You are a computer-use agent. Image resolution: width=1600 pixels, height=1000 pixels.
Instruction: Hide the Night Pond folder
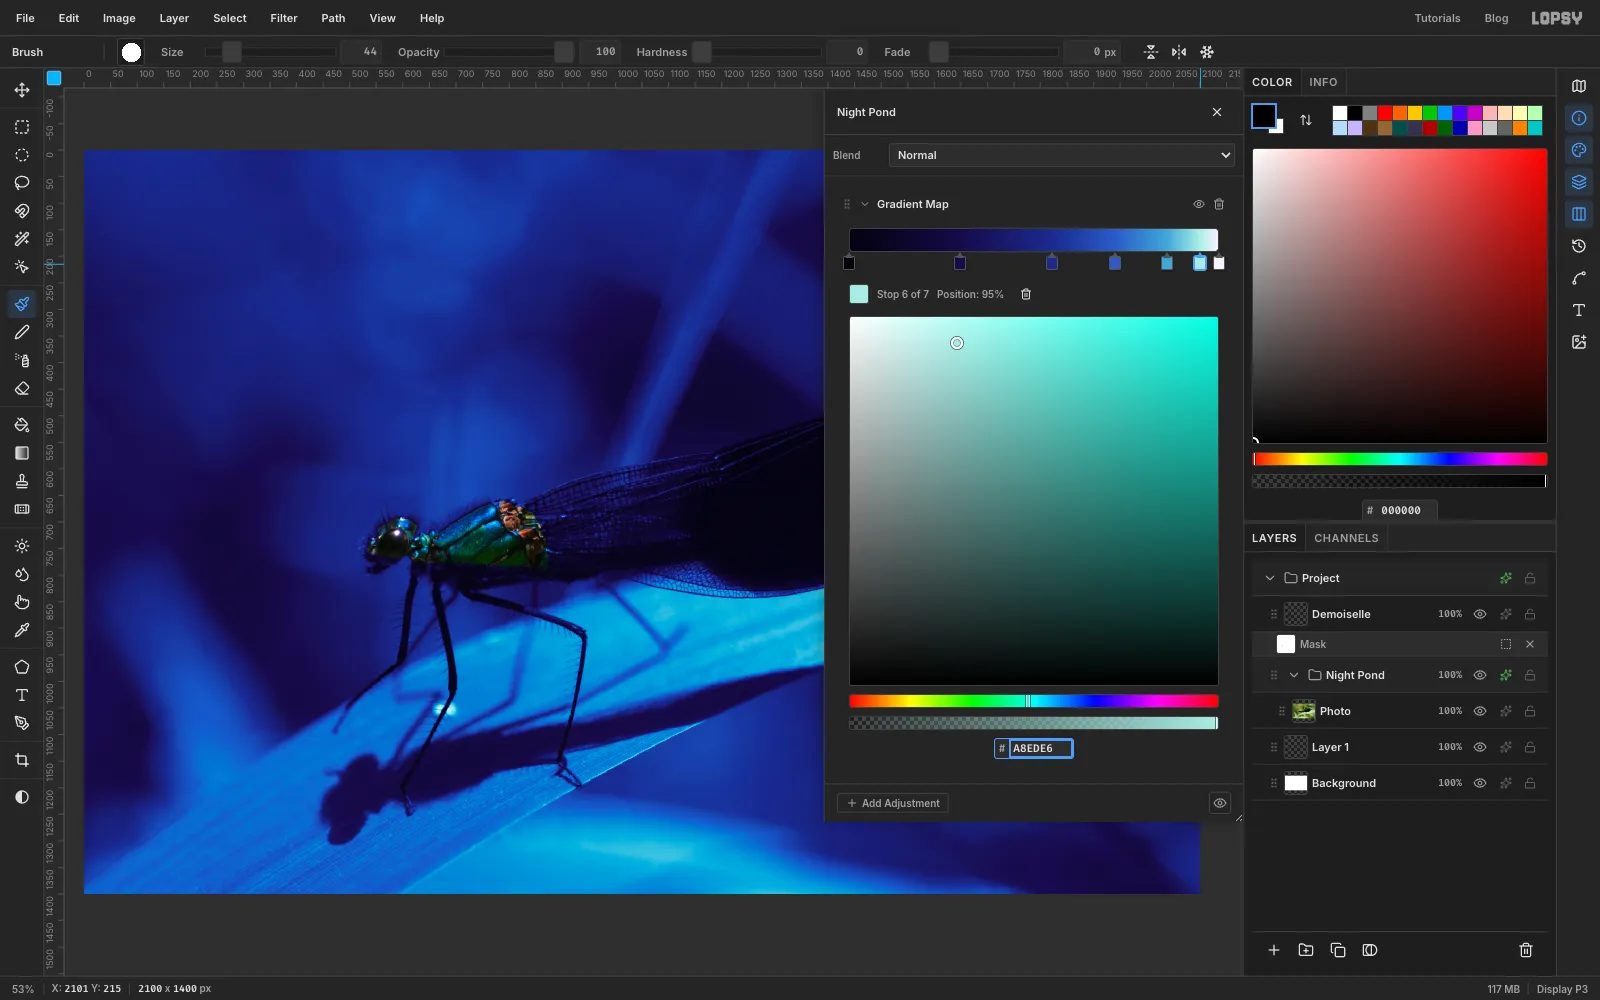click(1480, 675)
